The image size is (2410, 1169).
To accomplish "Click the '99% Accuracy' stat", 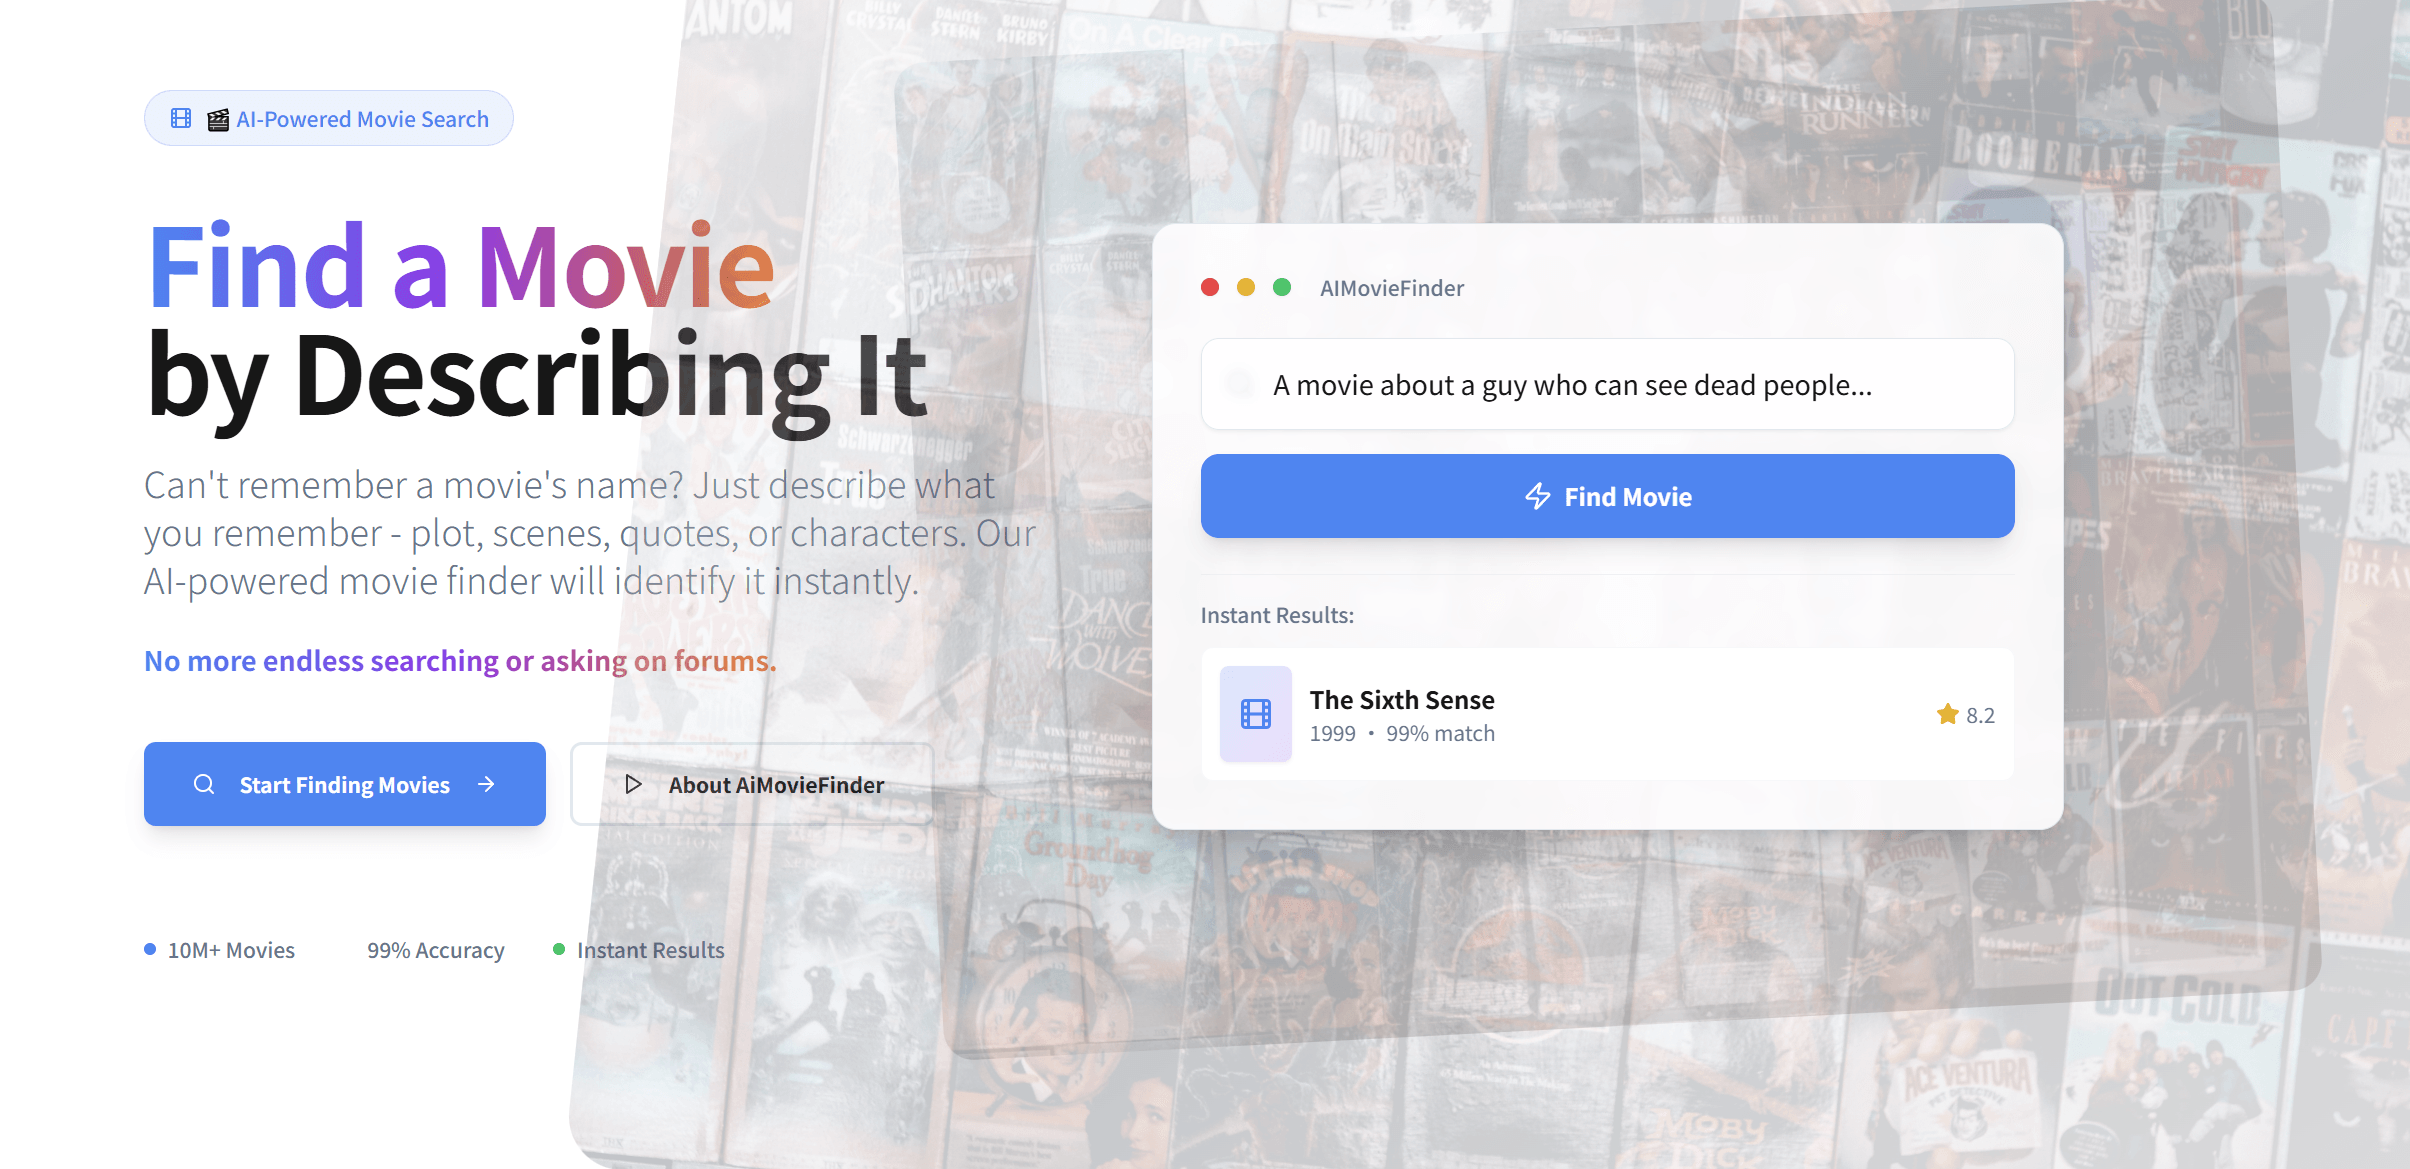I will click(x=435, y=950).
